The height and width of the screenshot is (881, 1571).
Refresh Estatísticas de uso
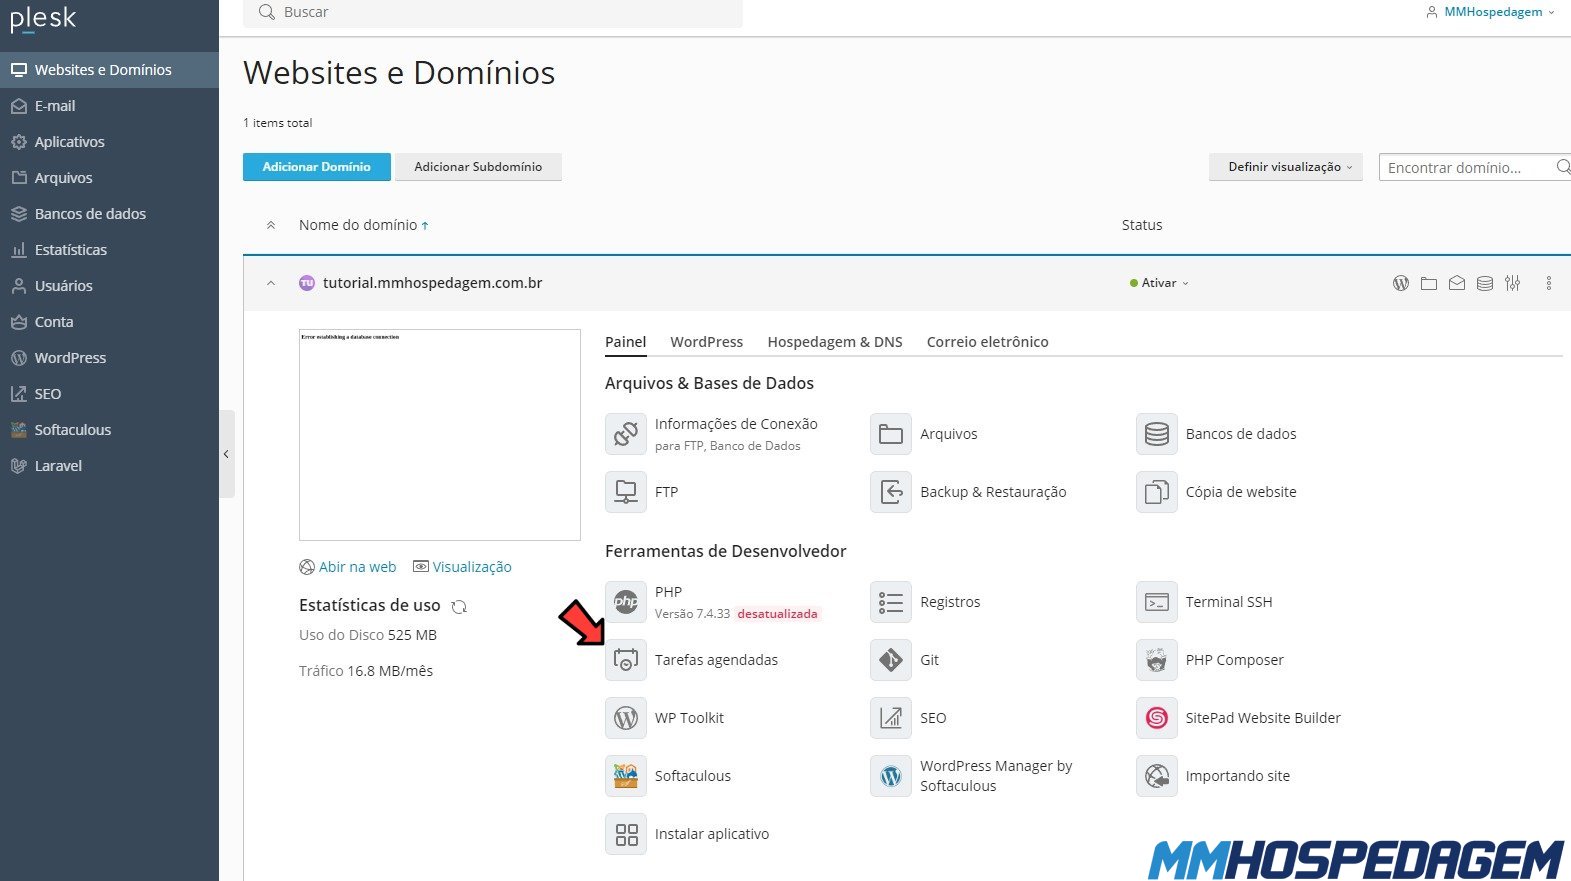pyautogui.click(x=459, y=606)
